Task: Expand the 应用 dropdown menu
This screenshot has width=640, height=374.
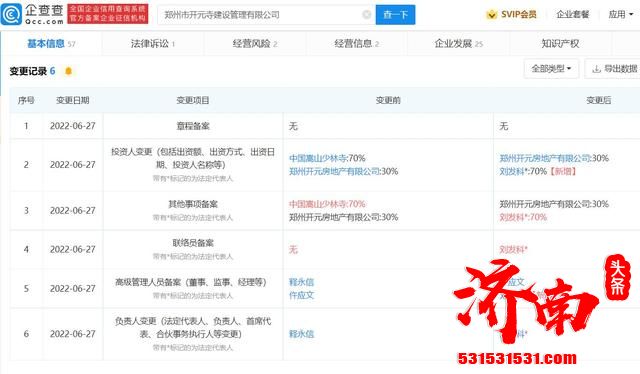Action: (x=620, y=15)
